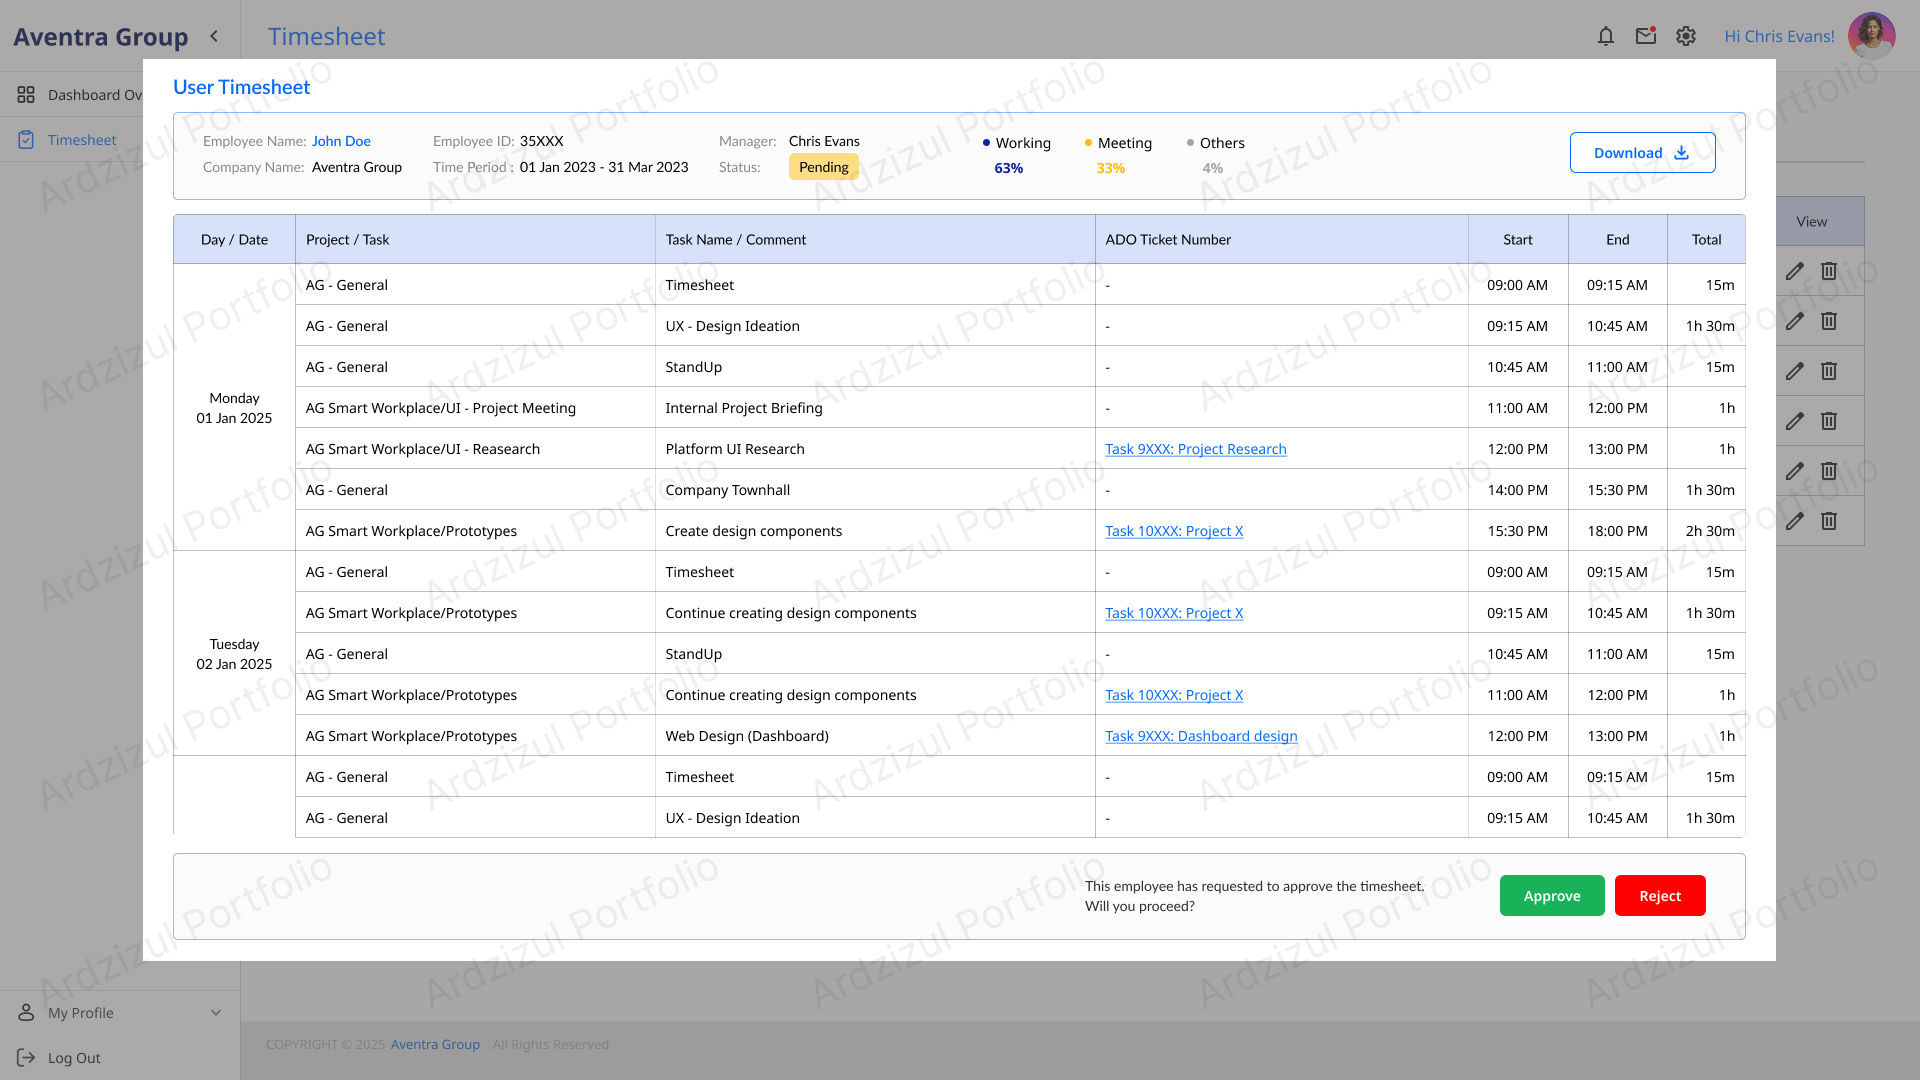Click the Total column header
This screenshot has width=1920, height=1080.
(x=1706, y=240)
